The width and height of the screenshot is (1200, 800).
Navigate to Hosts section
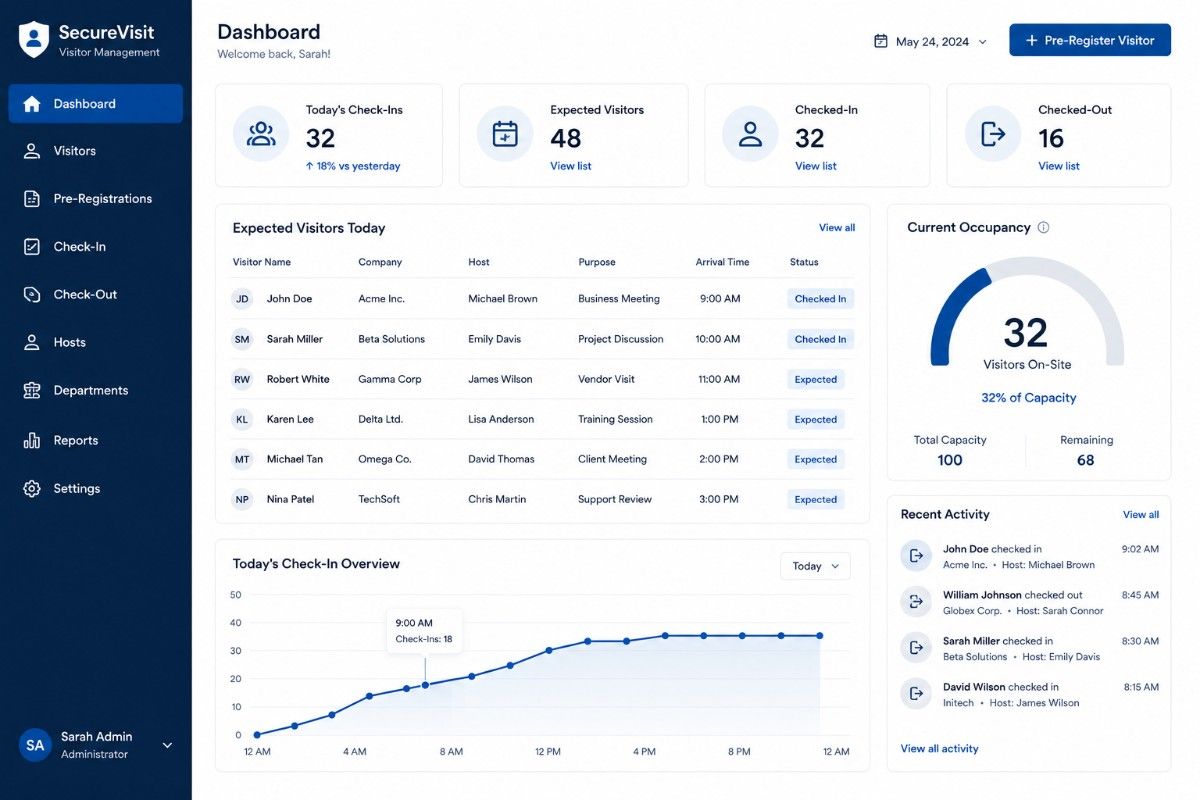tap(95, 342)
